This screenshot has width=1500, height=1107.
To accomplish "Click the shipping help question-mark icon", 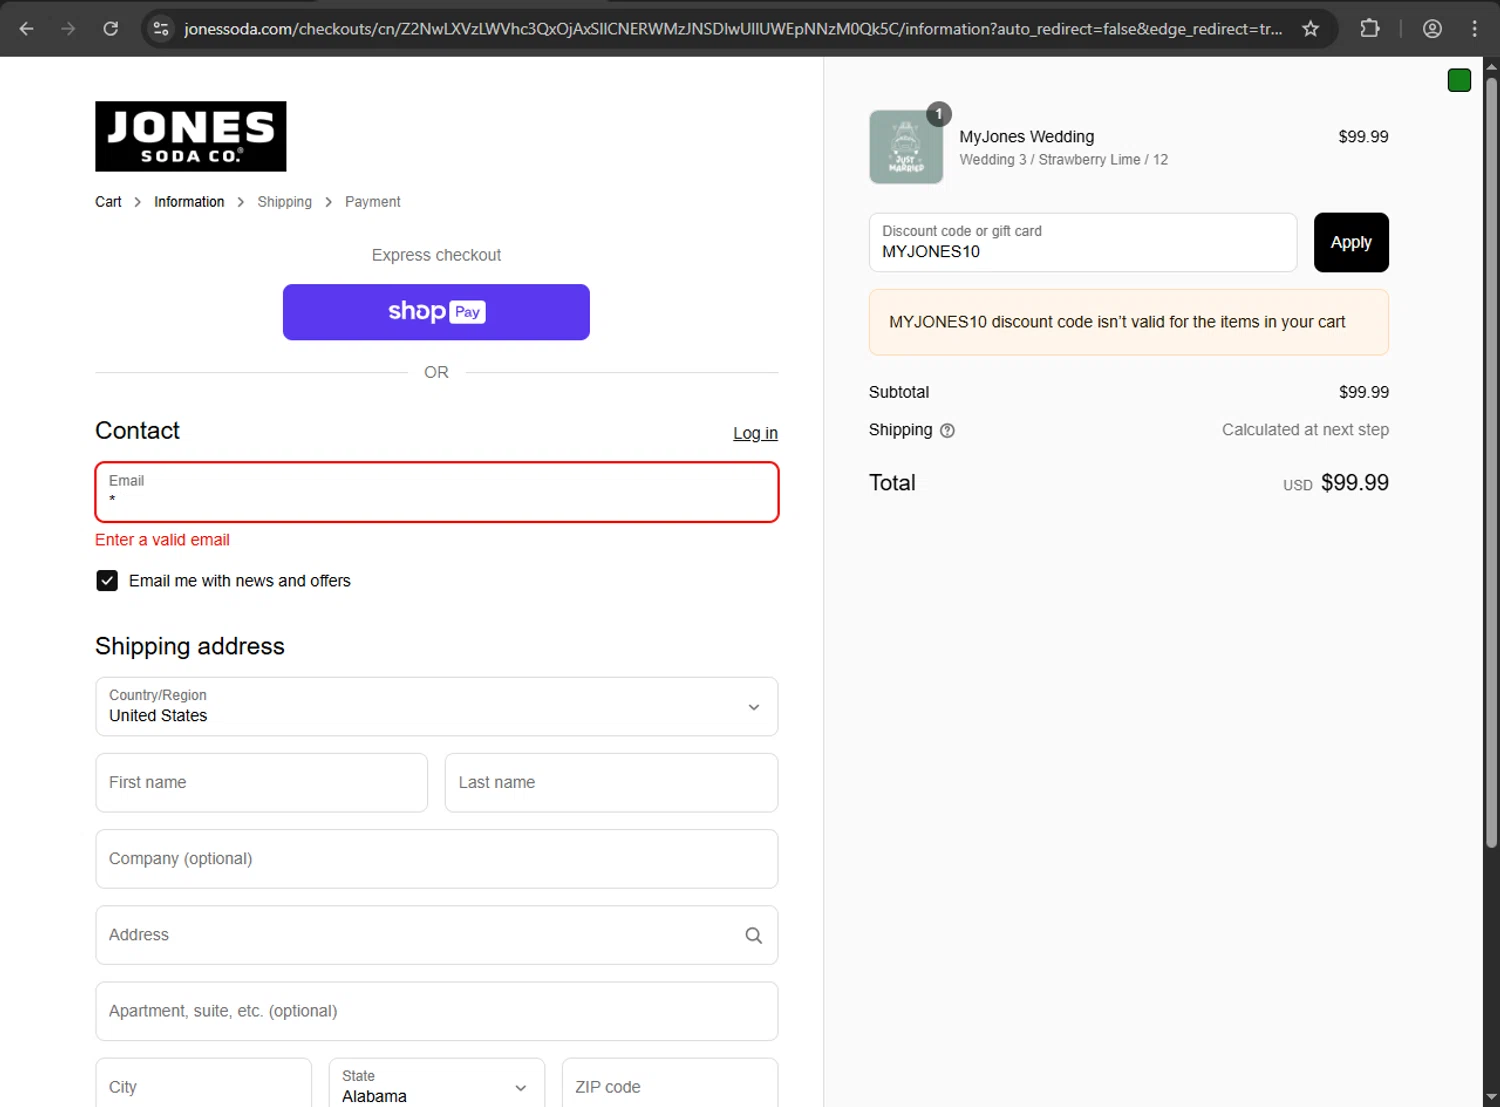I will (947, 431).
